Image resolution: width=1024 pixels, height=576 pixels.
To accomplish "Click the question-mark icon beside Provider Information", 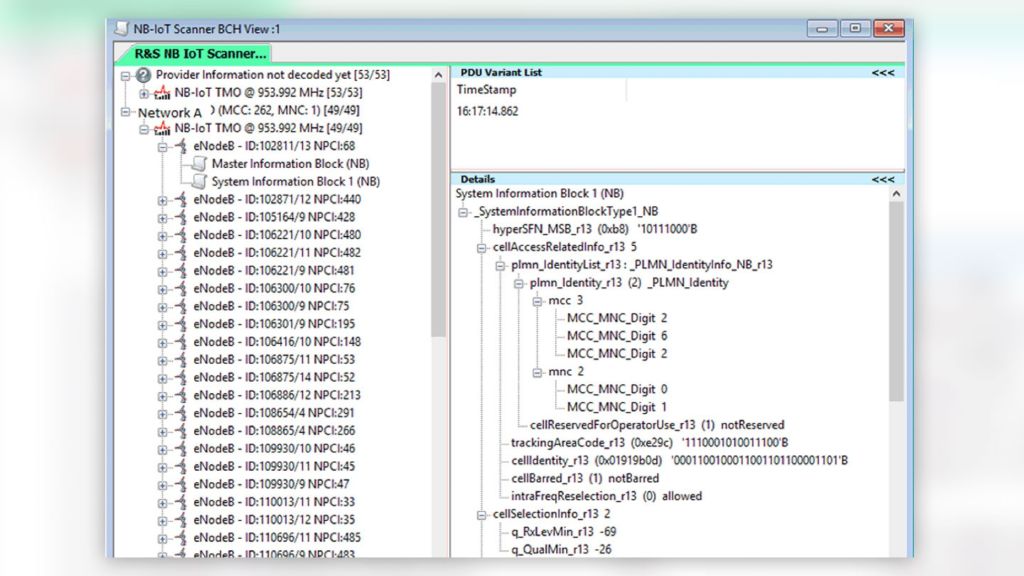I will [x=142, y=74].
